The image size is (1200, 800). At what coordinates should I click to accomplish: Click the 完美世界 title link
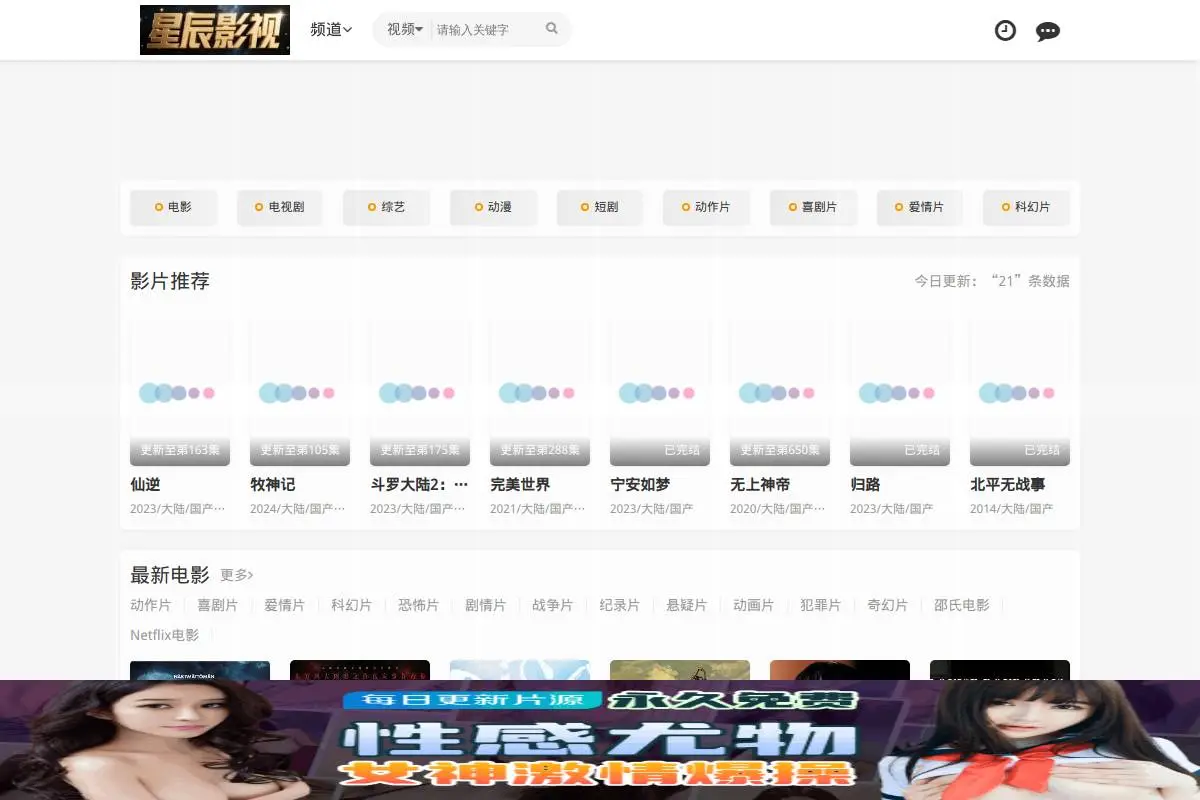click(x=520, y=485)
